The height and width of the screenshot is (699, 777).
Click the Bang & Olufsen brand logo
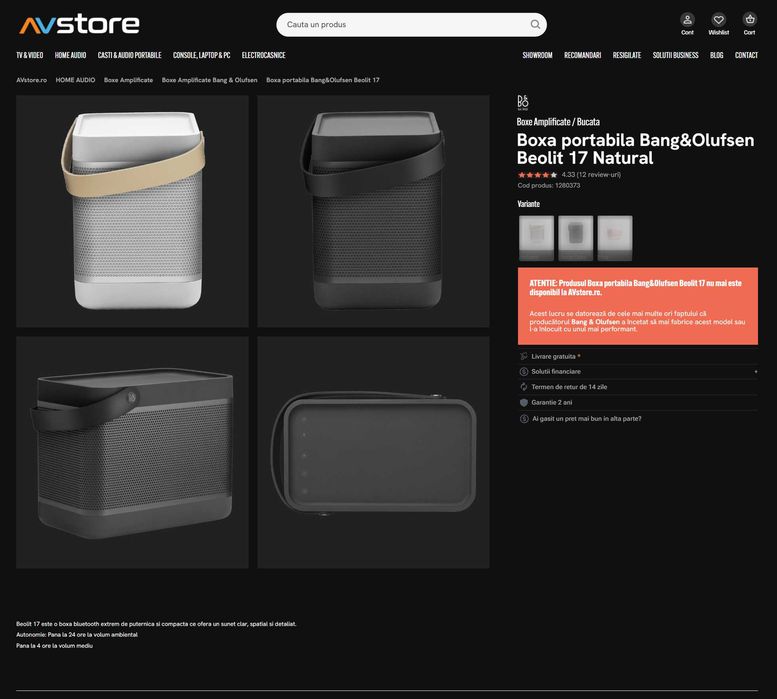pos(523,103)
